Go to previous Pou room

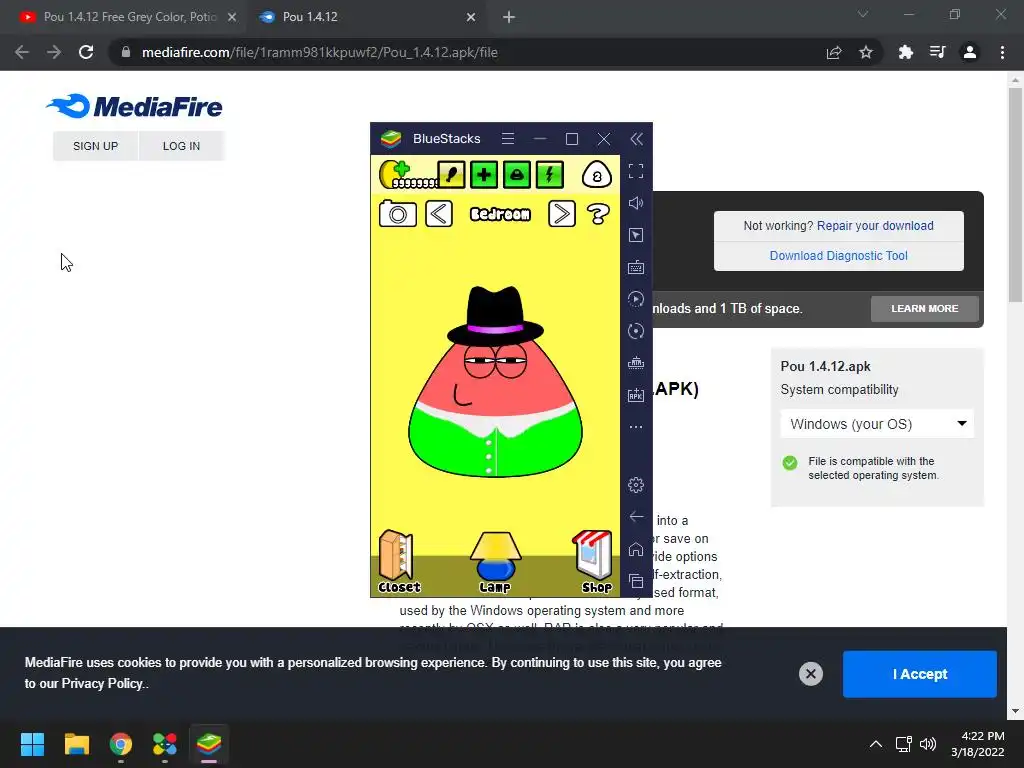[x=439, y=214]
